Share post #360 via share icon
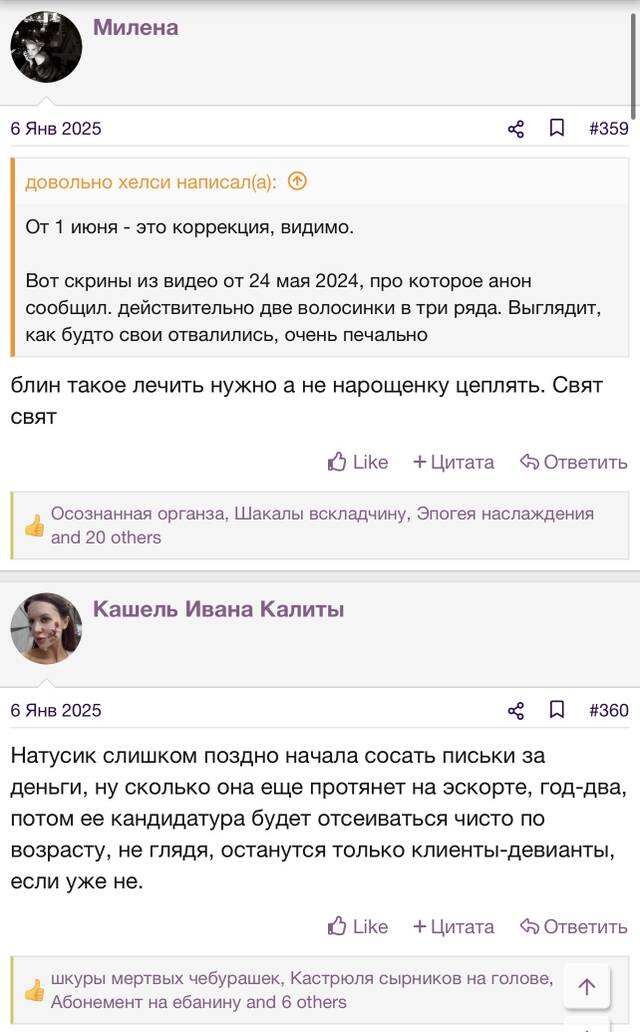 (516, 710)
